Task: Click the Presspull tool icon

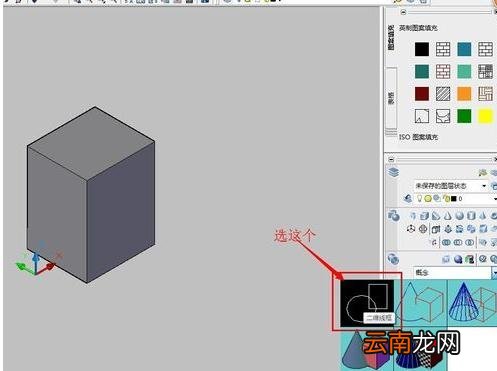Action: click(x=448, y=229)
